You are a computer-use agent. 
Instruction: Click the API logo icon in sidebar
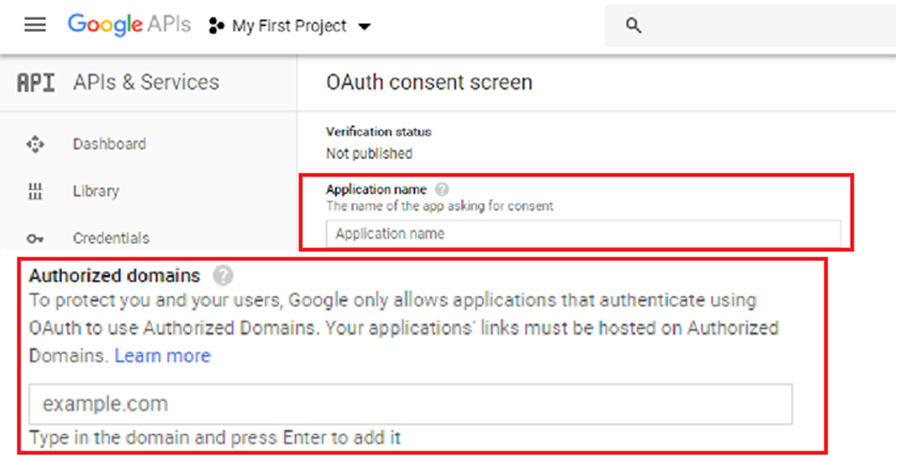coord(36,83)
